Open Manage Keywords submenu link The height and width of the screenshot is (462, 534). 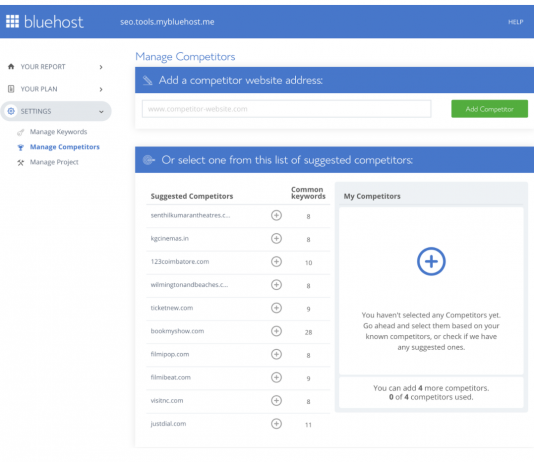coord(59,132)
